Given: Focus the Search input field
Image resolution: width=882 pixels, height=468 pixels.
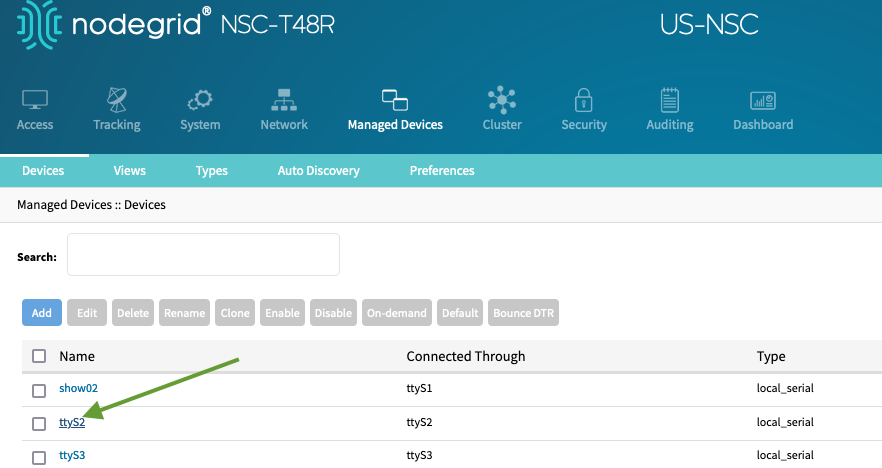Looking at the screenshot, I should [x=203, y=255].
